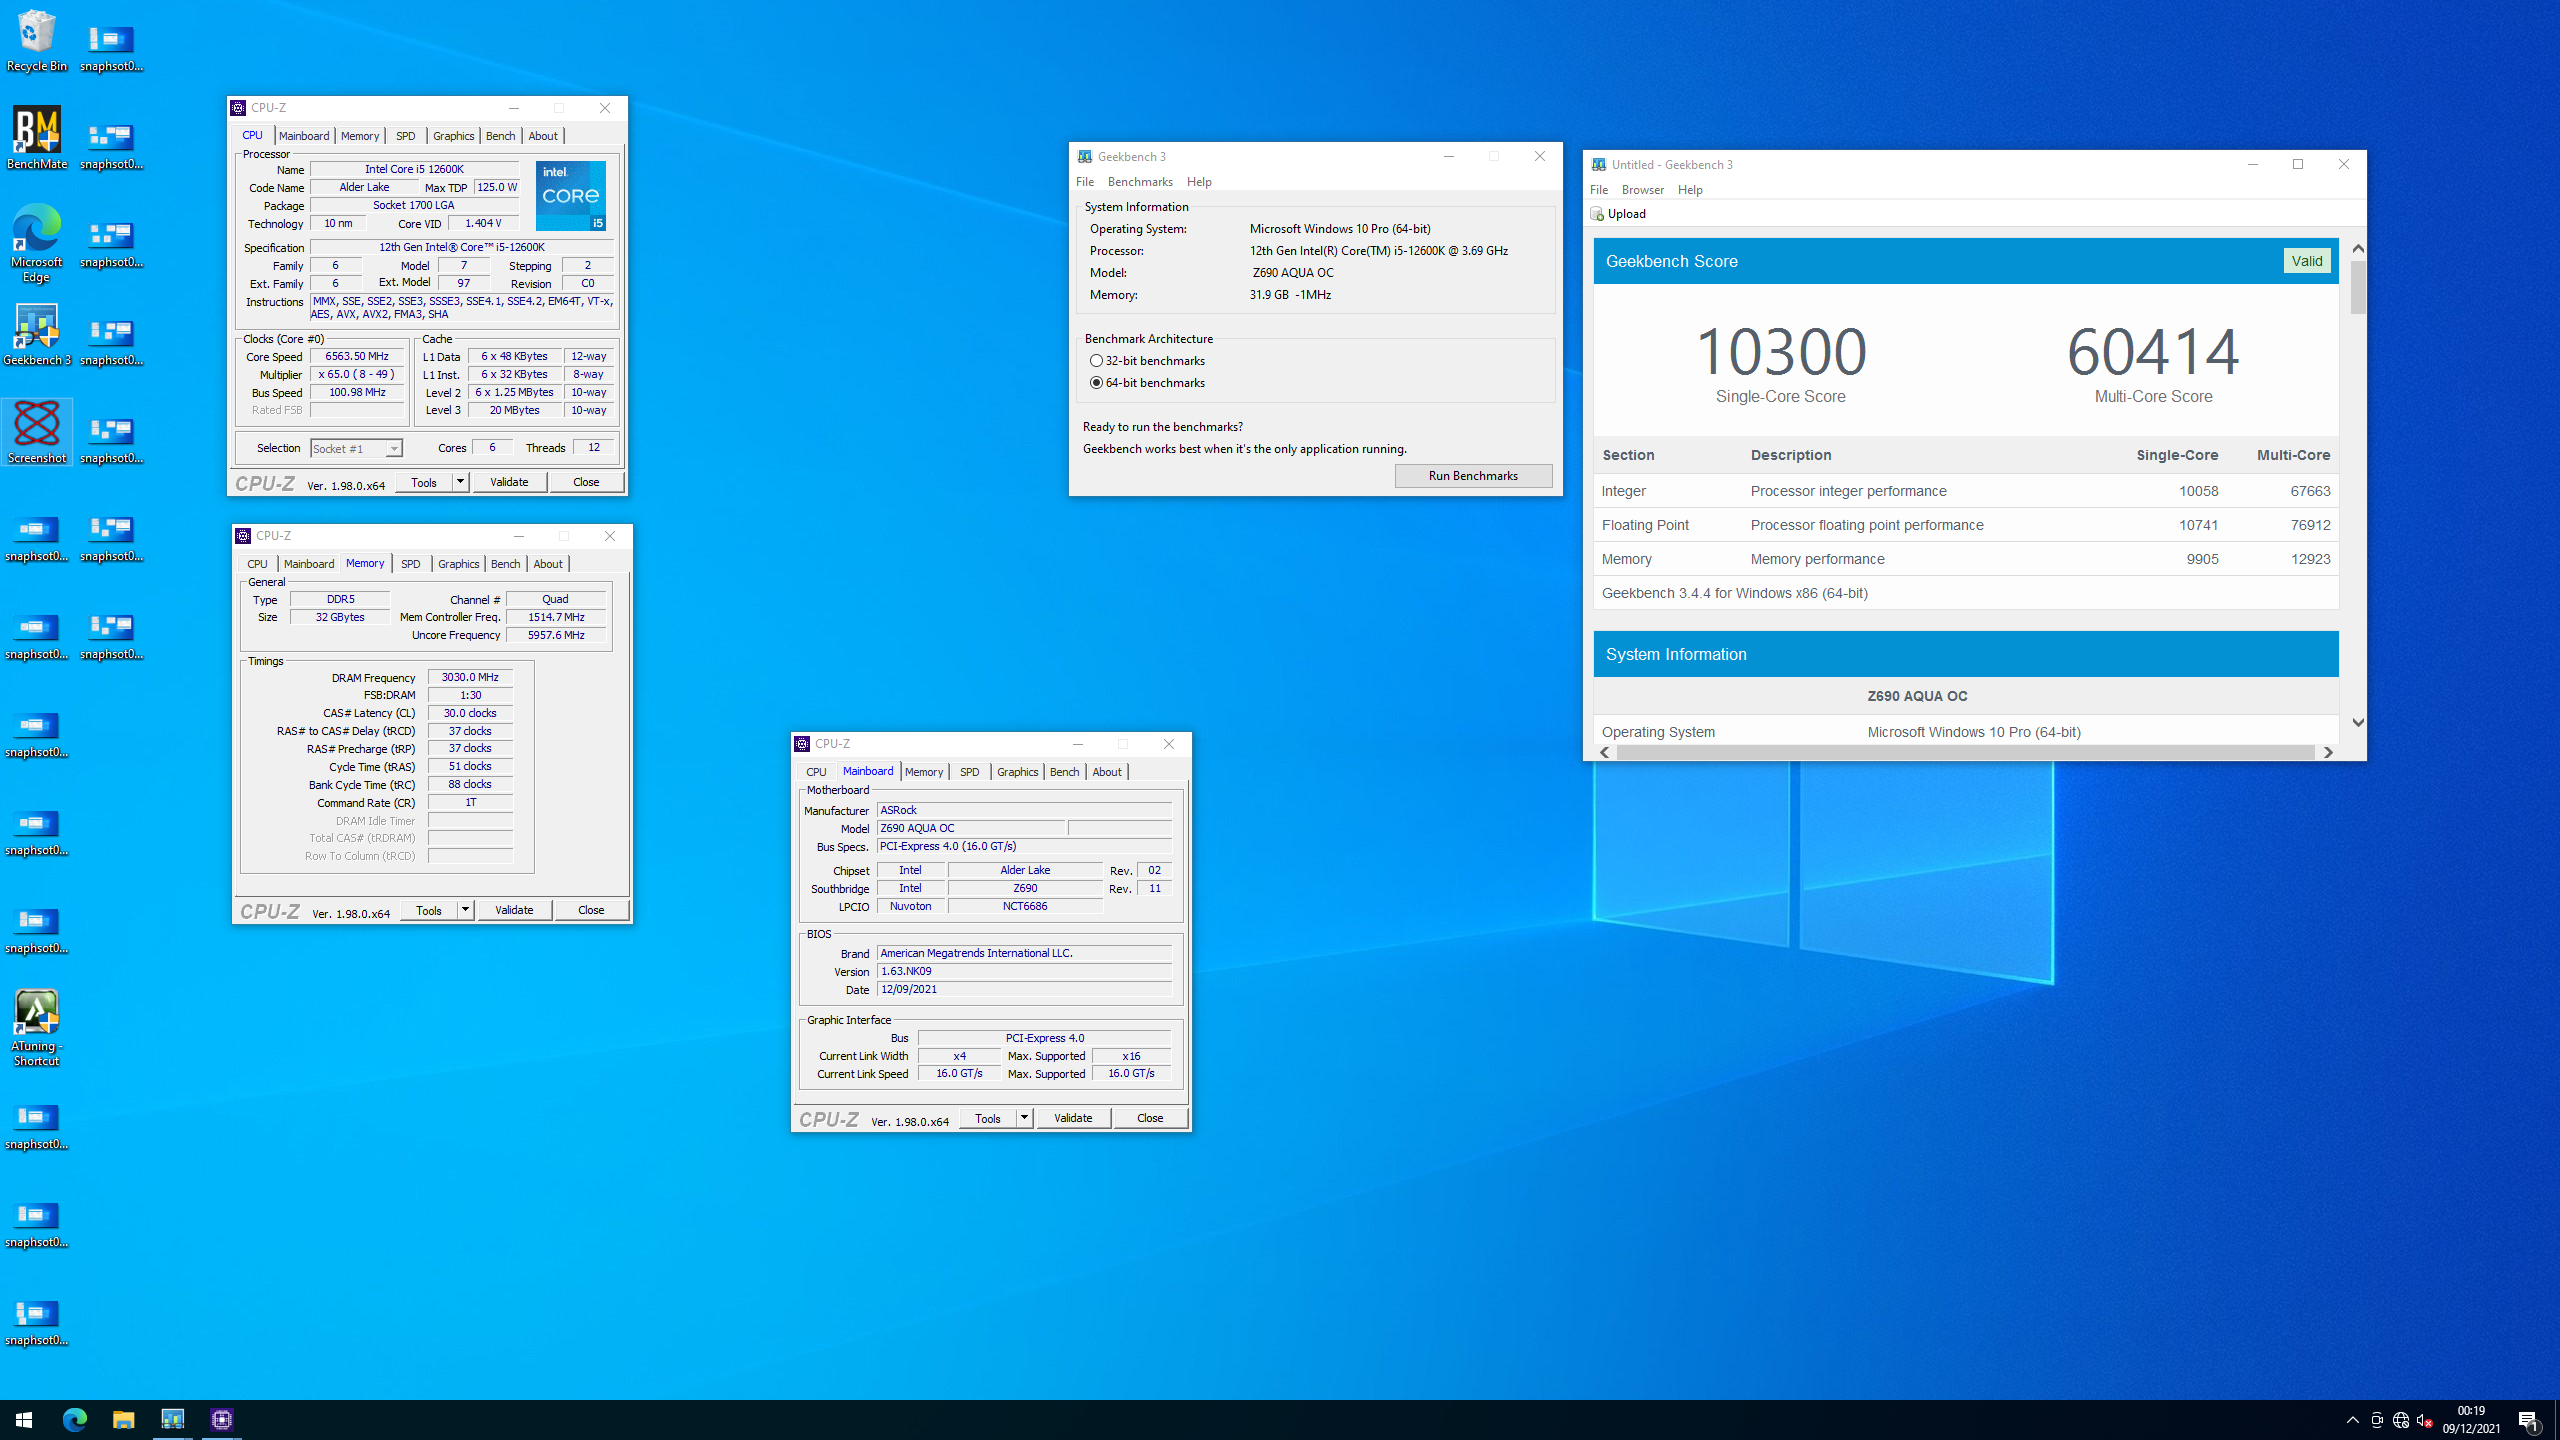Expand Tools dropdown arrow in Mainboard window
The image size is (2560, 1440).
1024,1118
